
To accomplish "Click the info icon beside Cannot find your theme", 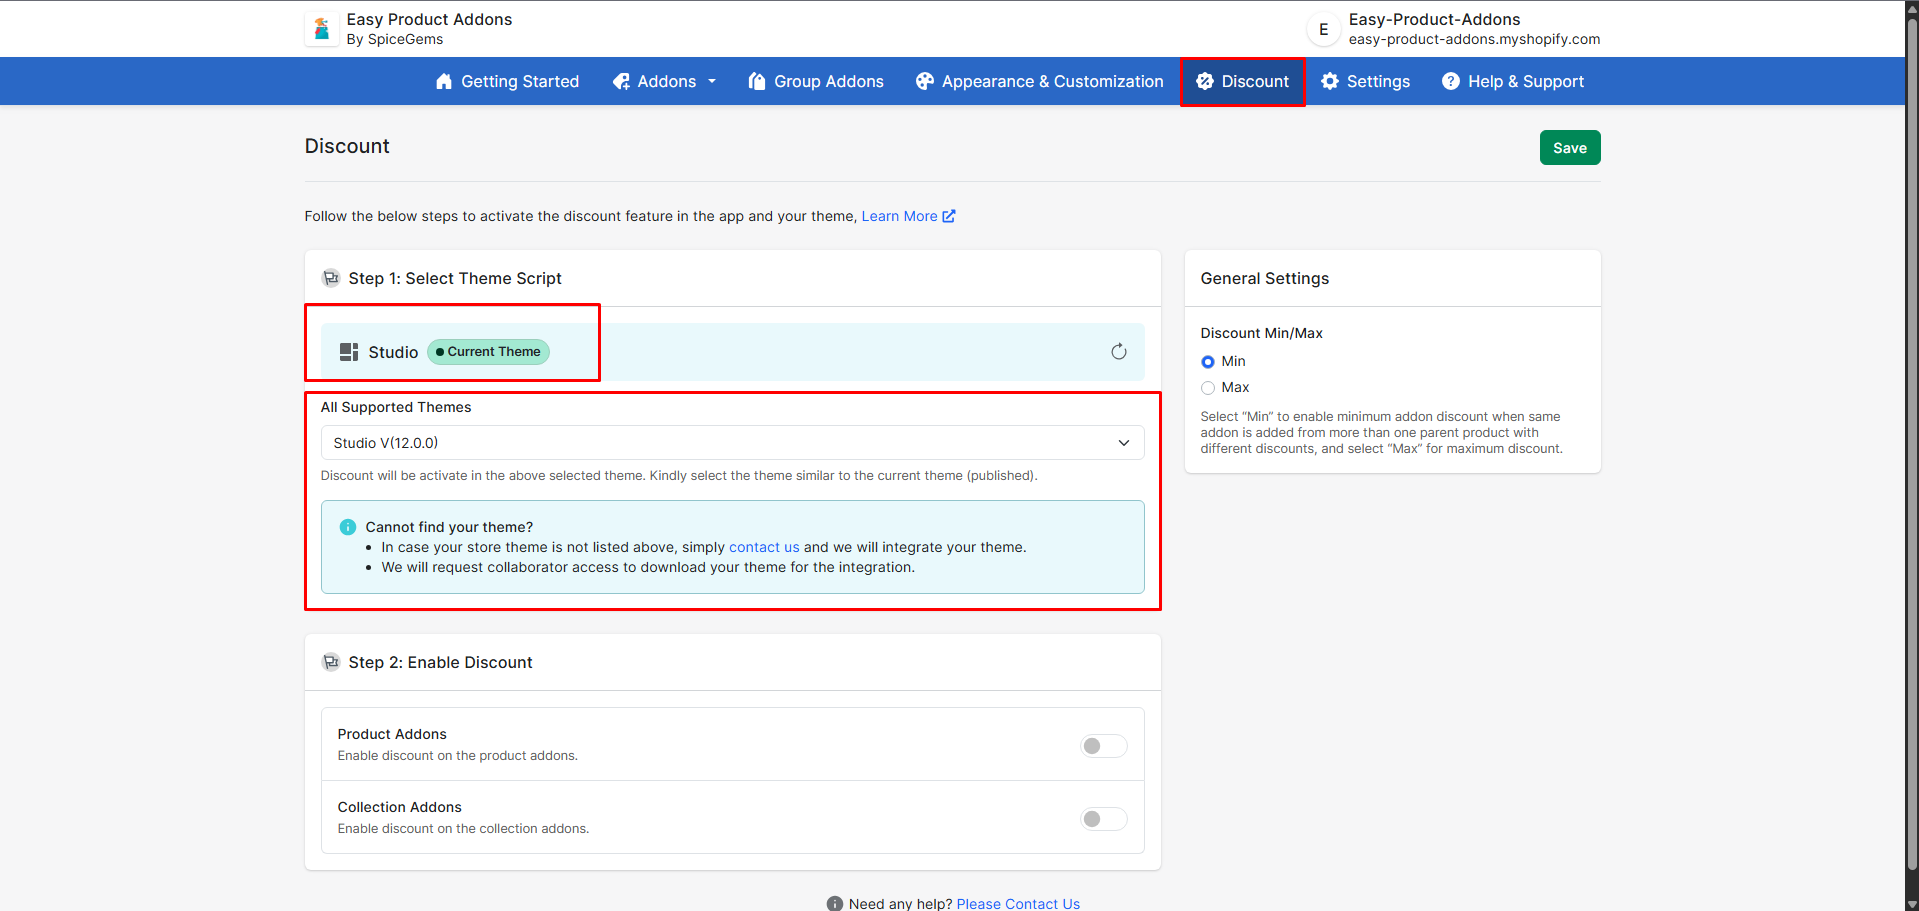I will (x=348, y=527).
